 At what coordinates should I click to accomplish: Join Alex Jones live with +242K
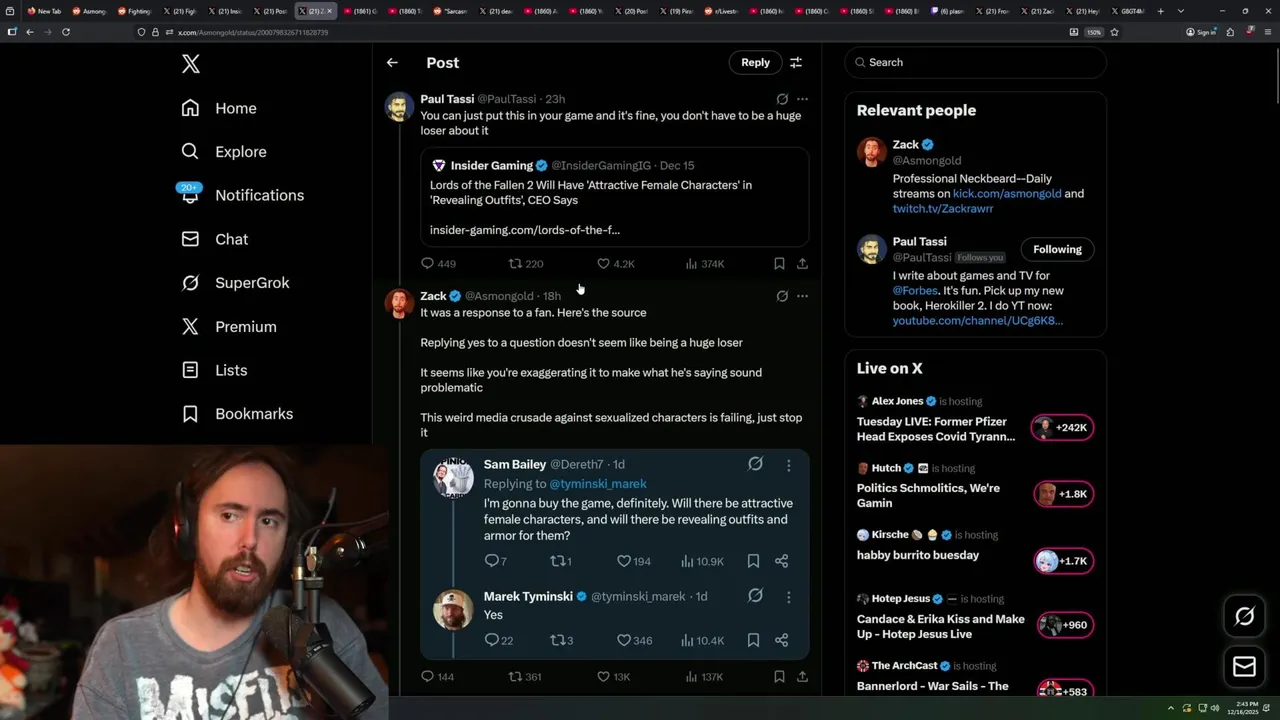(1063, 427)
